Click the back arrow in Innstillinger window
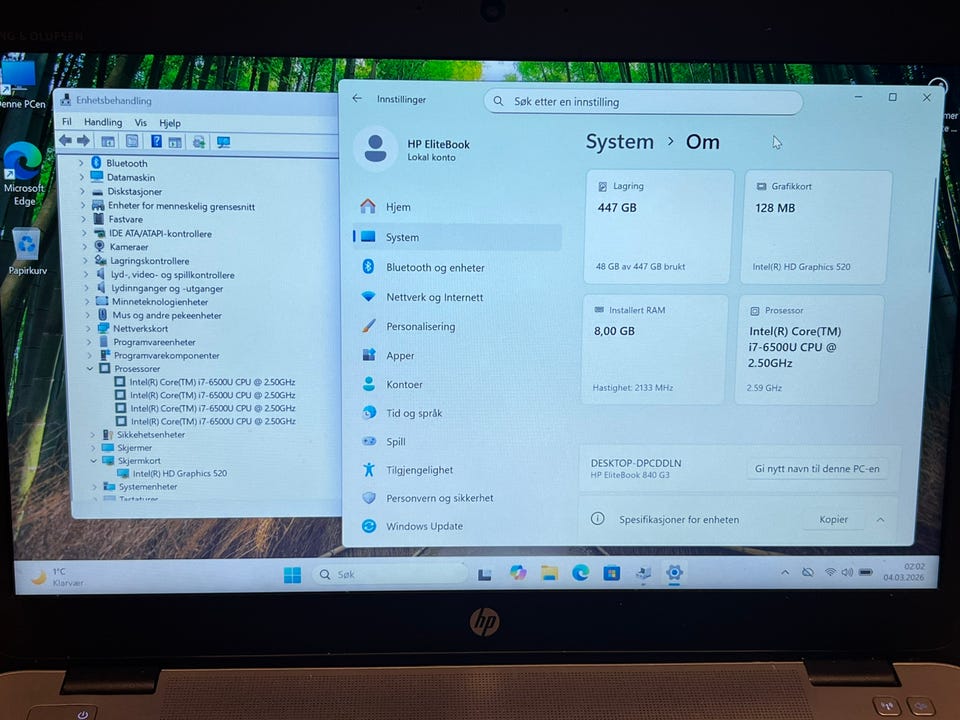 pyautogui.click(x=358, y=99)
